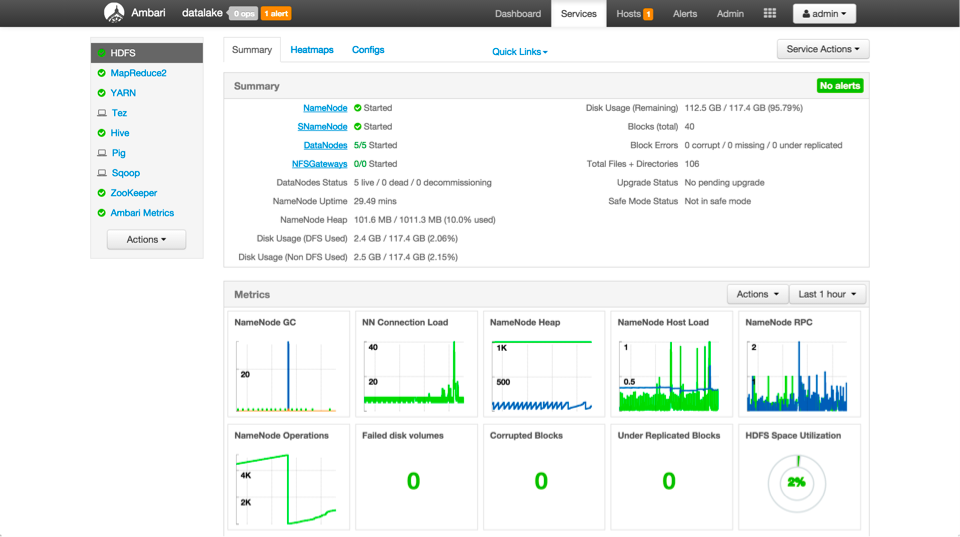Open the admin user dropdown
This screenshot has height=537, width=960.
coord(824,14)
